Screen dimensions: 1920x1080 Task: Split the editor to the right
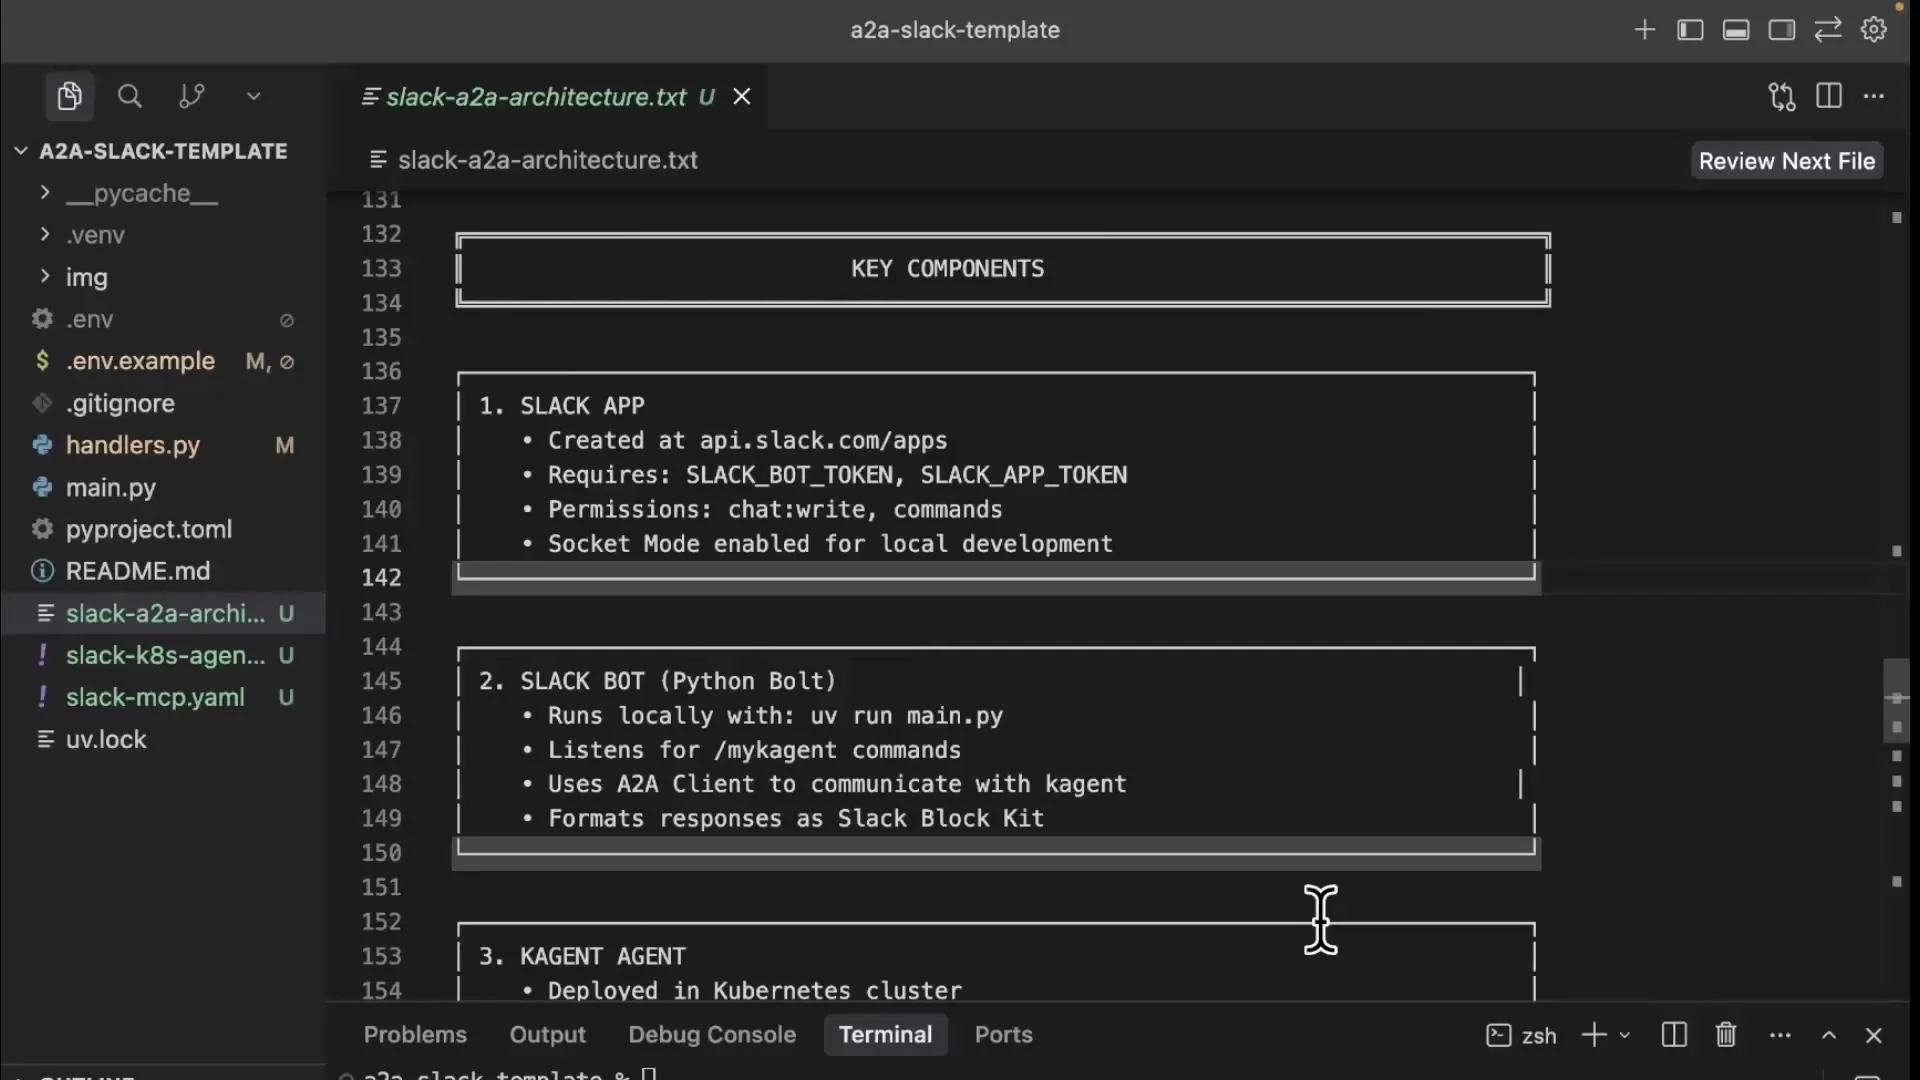(1829, 96)
